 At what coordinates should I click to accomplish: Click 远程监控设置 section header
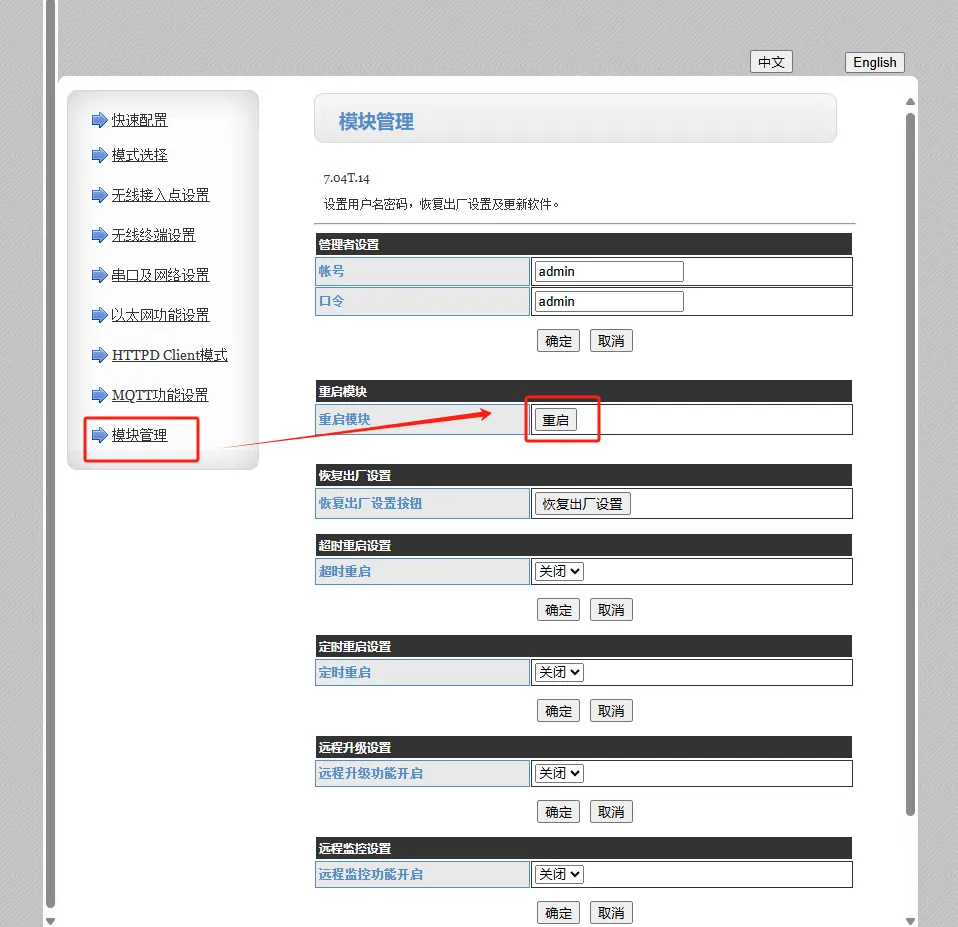pos(584,848)
